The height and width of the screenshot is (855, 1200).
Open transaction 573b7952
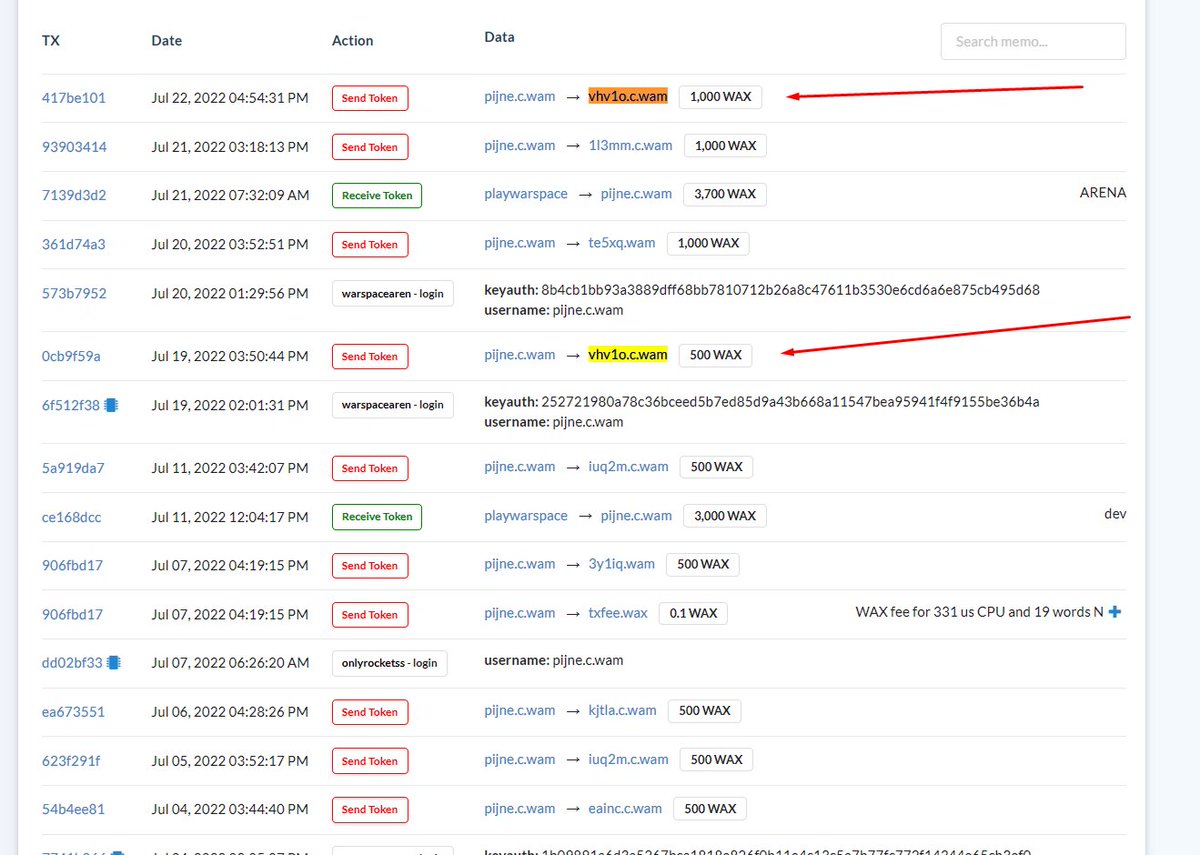(x=74, y=293)
